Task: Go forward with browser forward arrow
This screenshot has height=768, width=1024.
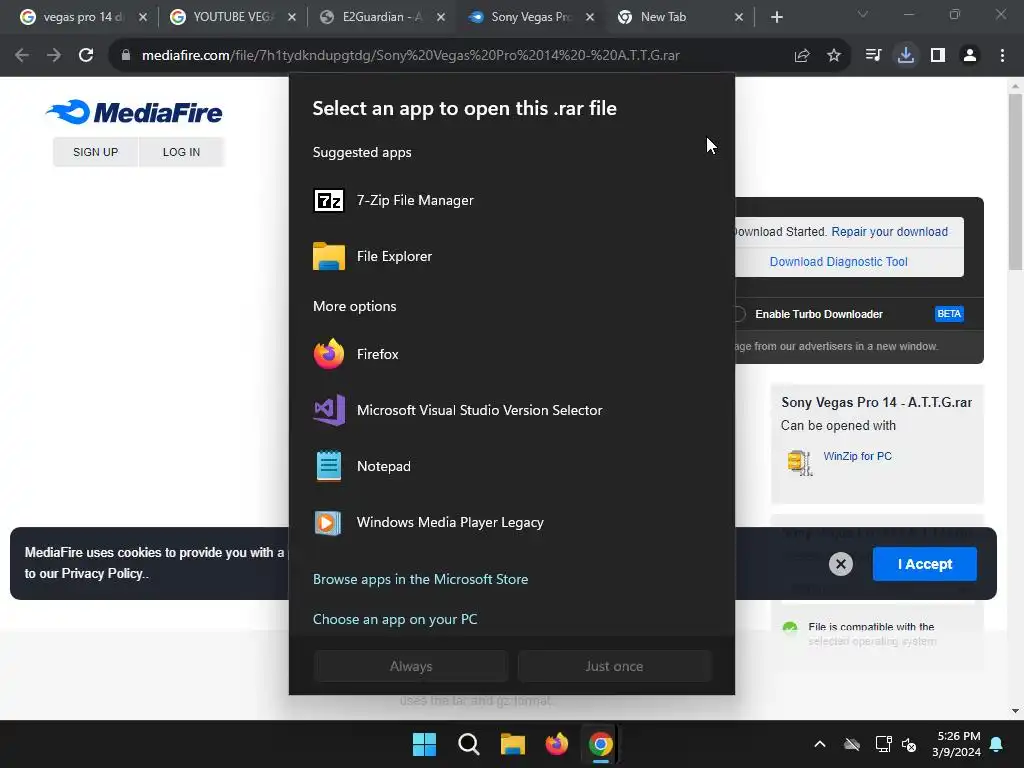Action: click(x=54, y=56)
